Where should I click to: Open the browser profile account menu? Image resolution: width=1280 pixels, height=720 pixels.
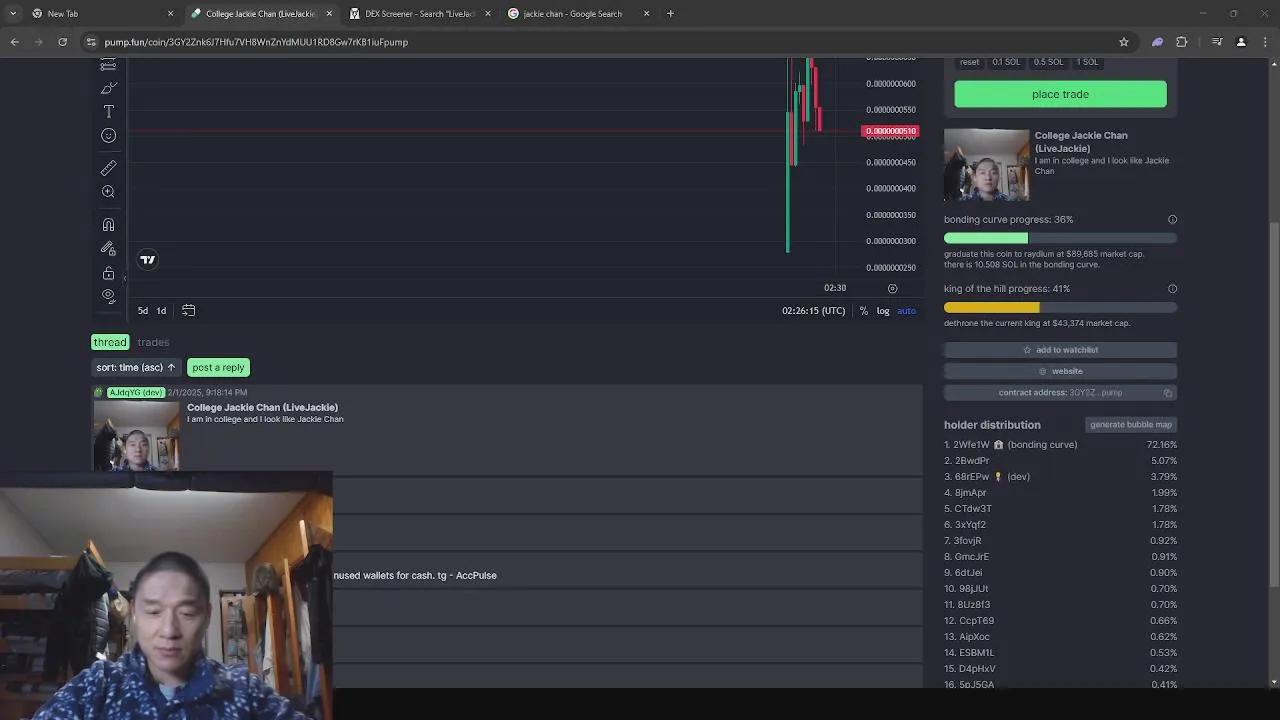pos(1241,42)
